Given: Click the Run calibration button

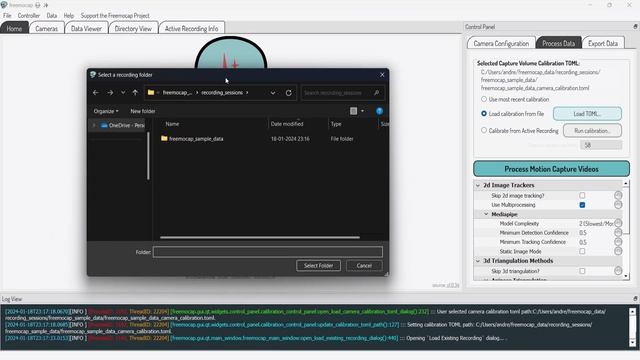Looking at the screenshot, I should pyautogui.click(x=592, y=131).
